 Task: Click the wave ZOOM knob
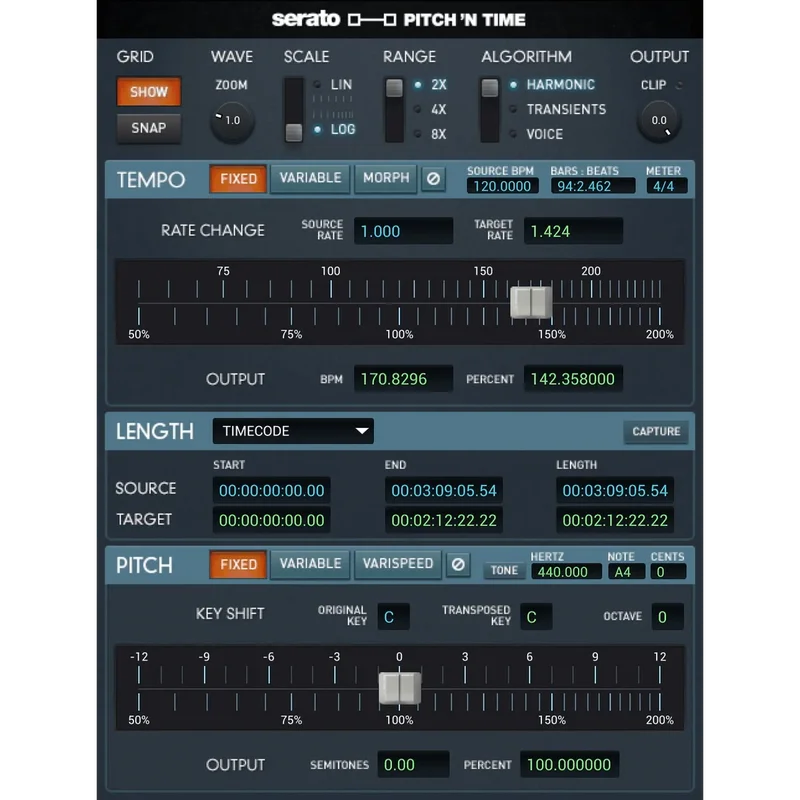coord(232,121)
